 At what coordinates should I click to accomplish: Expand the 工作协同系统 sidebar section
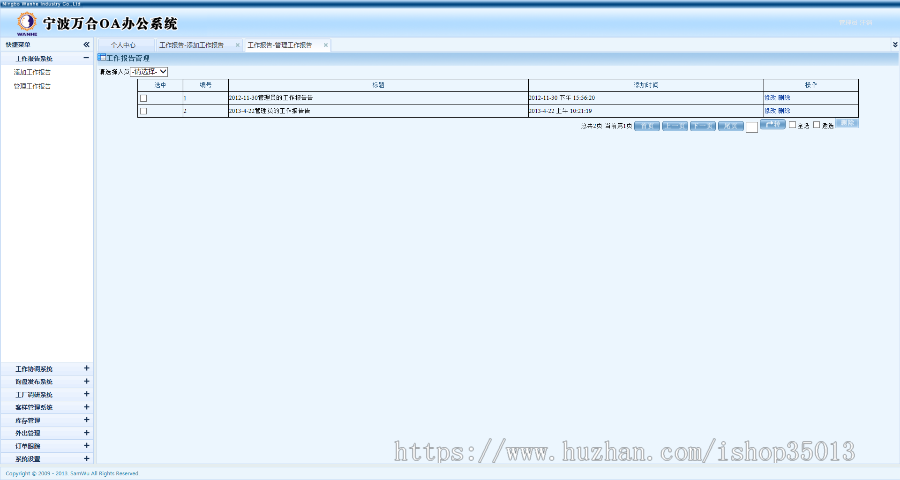[x=87, y=369]
